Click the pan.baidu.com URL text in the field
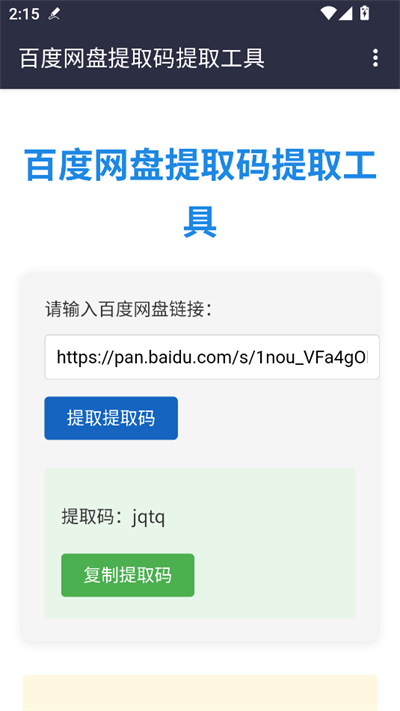Screen dimensions: 400x711 click(x=212, y=358)
